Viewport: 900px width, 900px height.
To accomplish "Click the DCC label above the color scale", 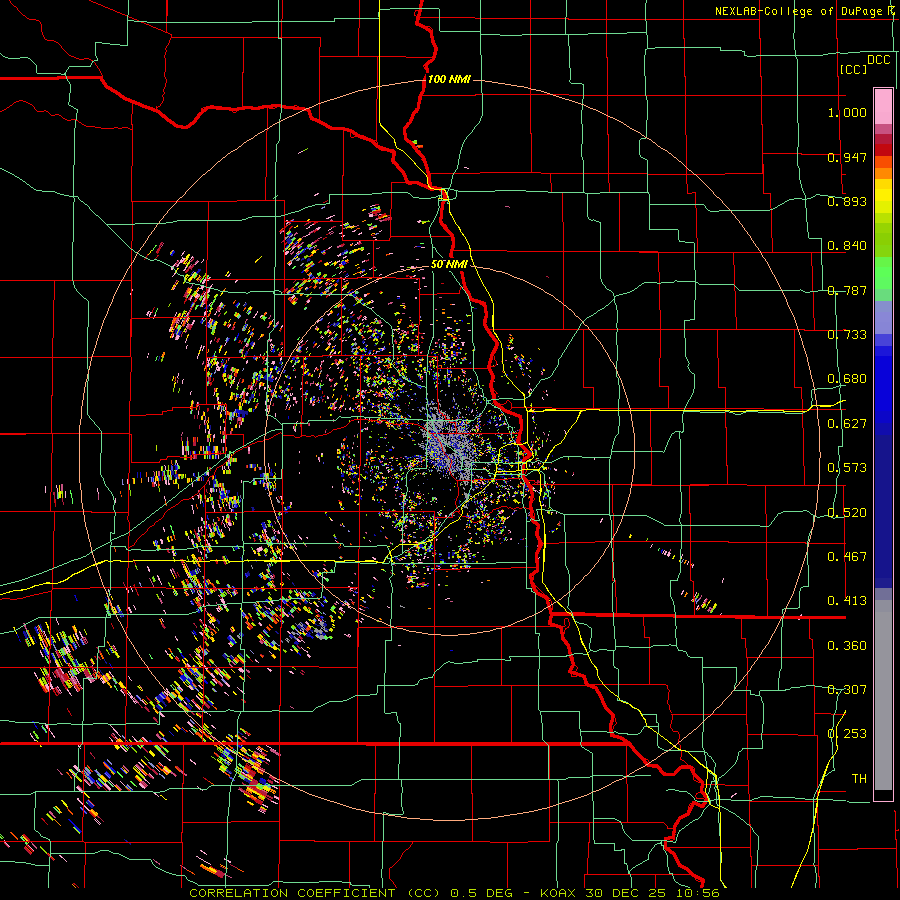I will 878,60.
